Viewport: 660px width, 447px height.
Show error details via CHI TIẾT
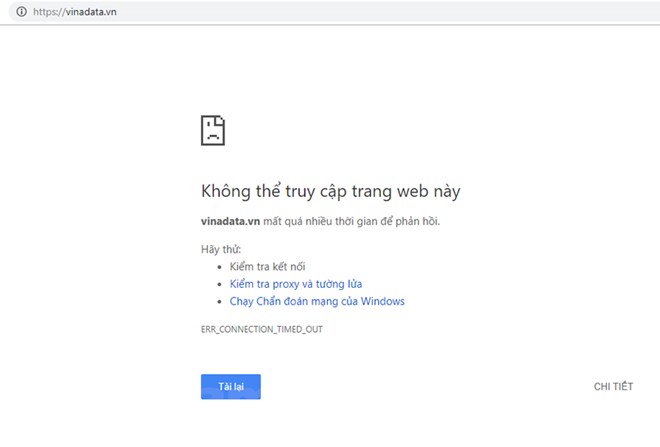pos(613,386)
